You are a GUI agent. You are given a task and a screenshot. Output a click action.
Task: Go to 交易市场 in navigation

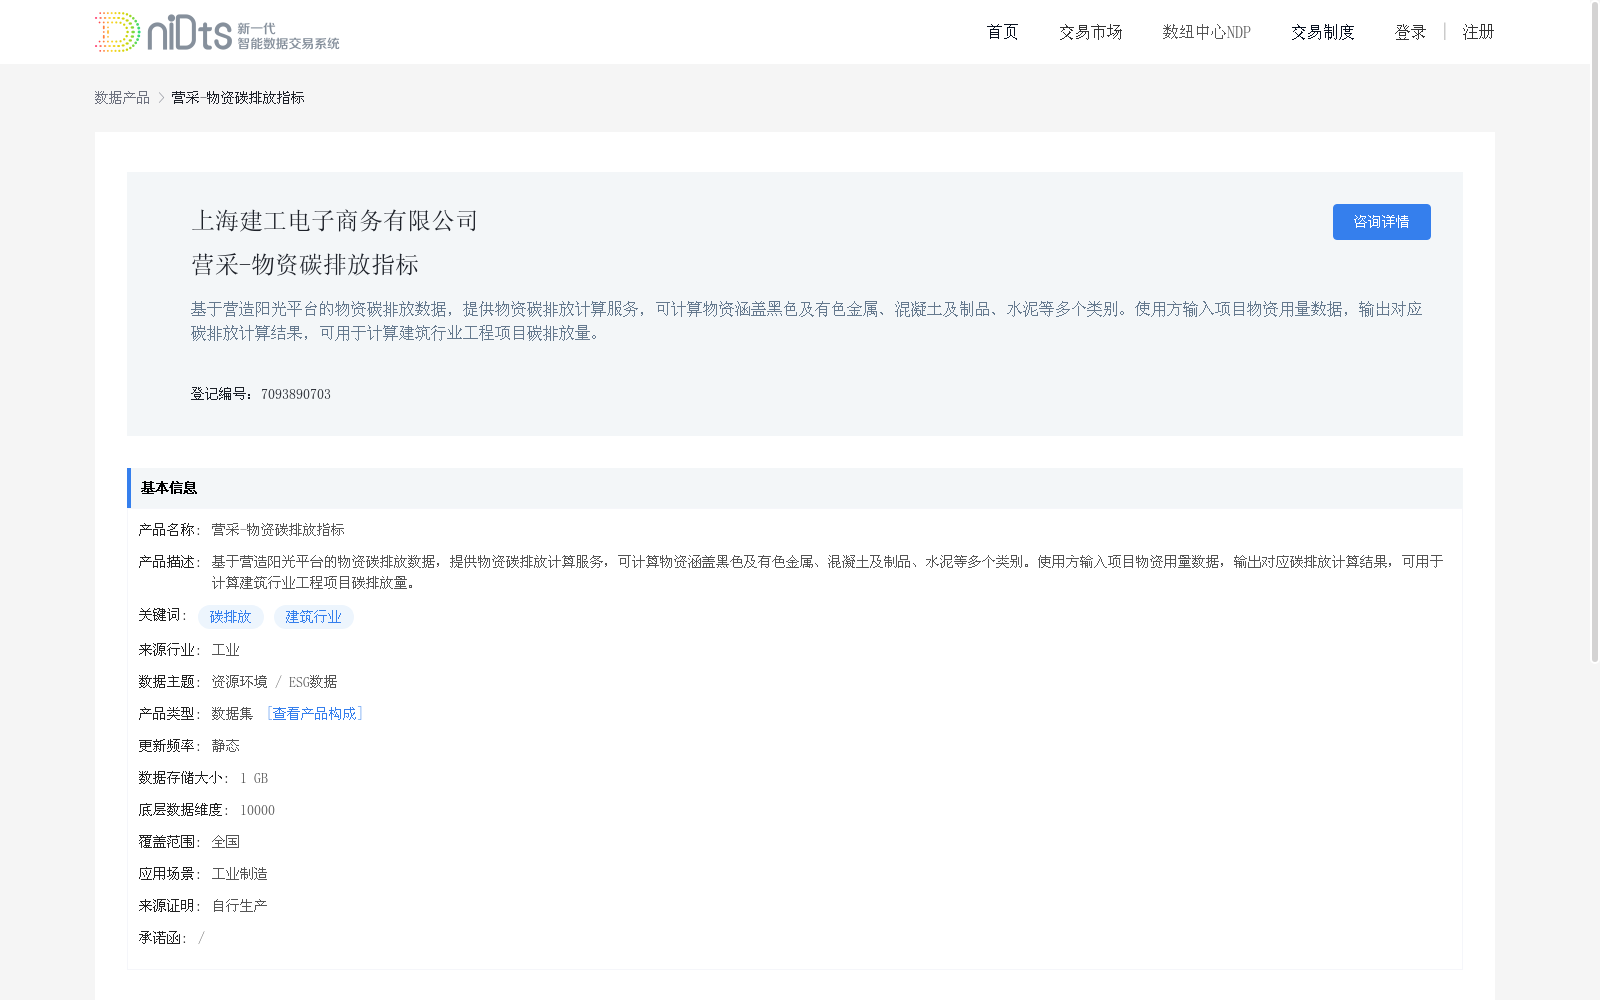tap(1090, 32)
